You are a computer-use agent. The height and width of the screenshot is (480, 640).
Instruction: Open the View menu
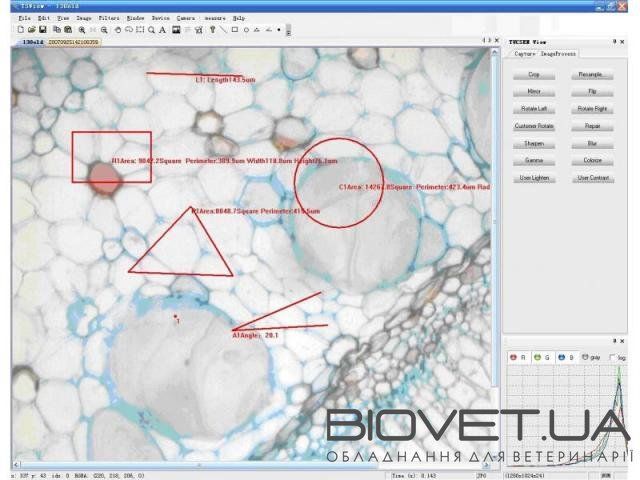[63, 18]
